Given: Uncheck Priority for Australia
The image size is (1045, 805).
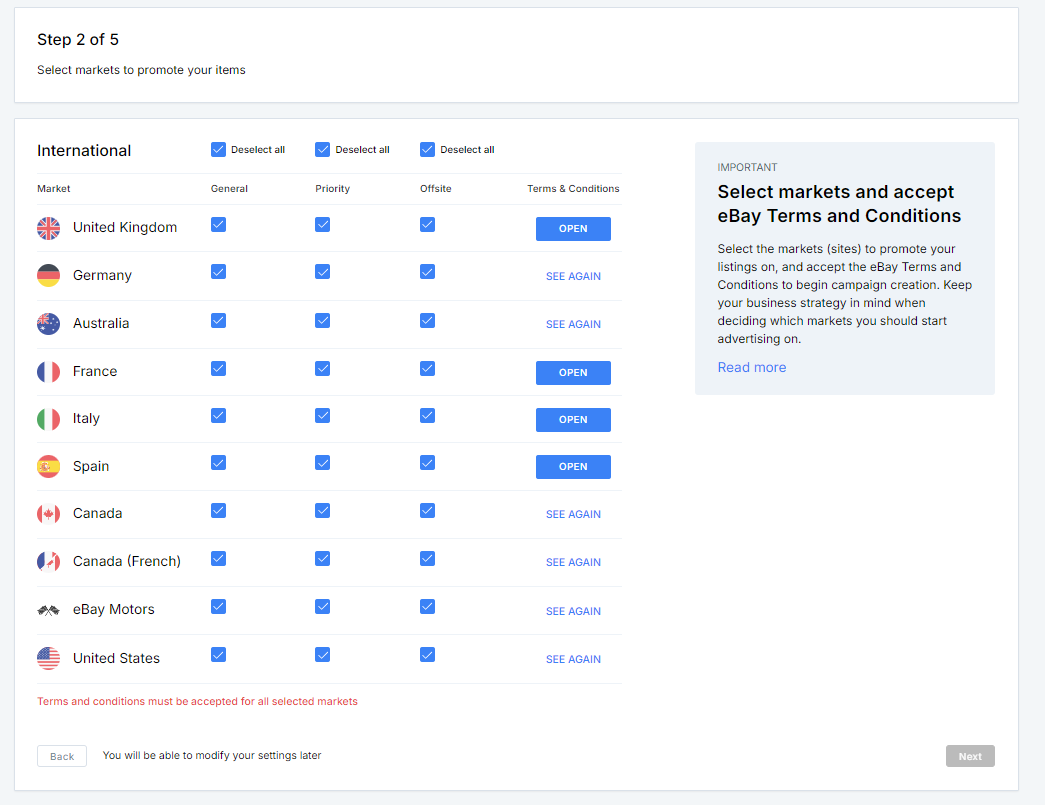Looking at the screenshot, I should pos(323,321).
